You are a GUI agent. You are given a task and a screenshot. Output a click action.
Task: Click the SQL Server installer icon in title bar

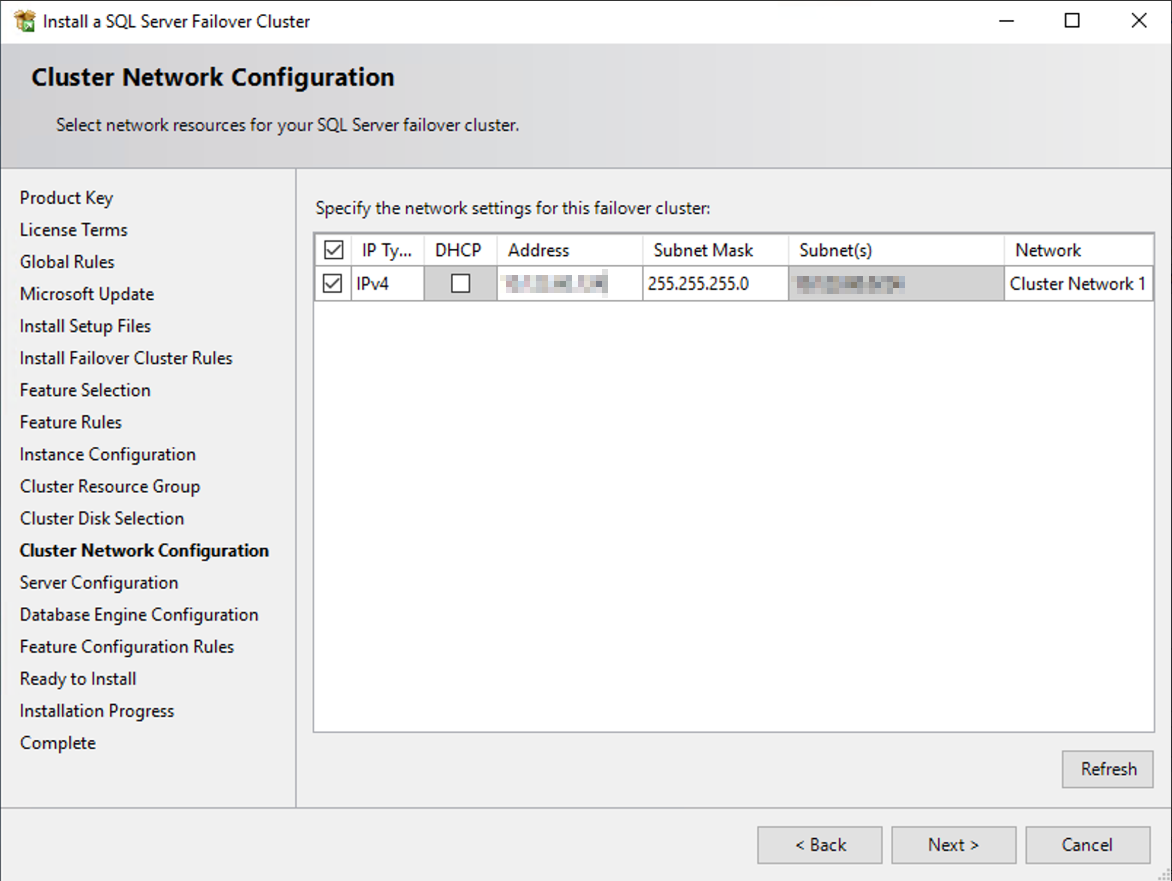(25, 21)
